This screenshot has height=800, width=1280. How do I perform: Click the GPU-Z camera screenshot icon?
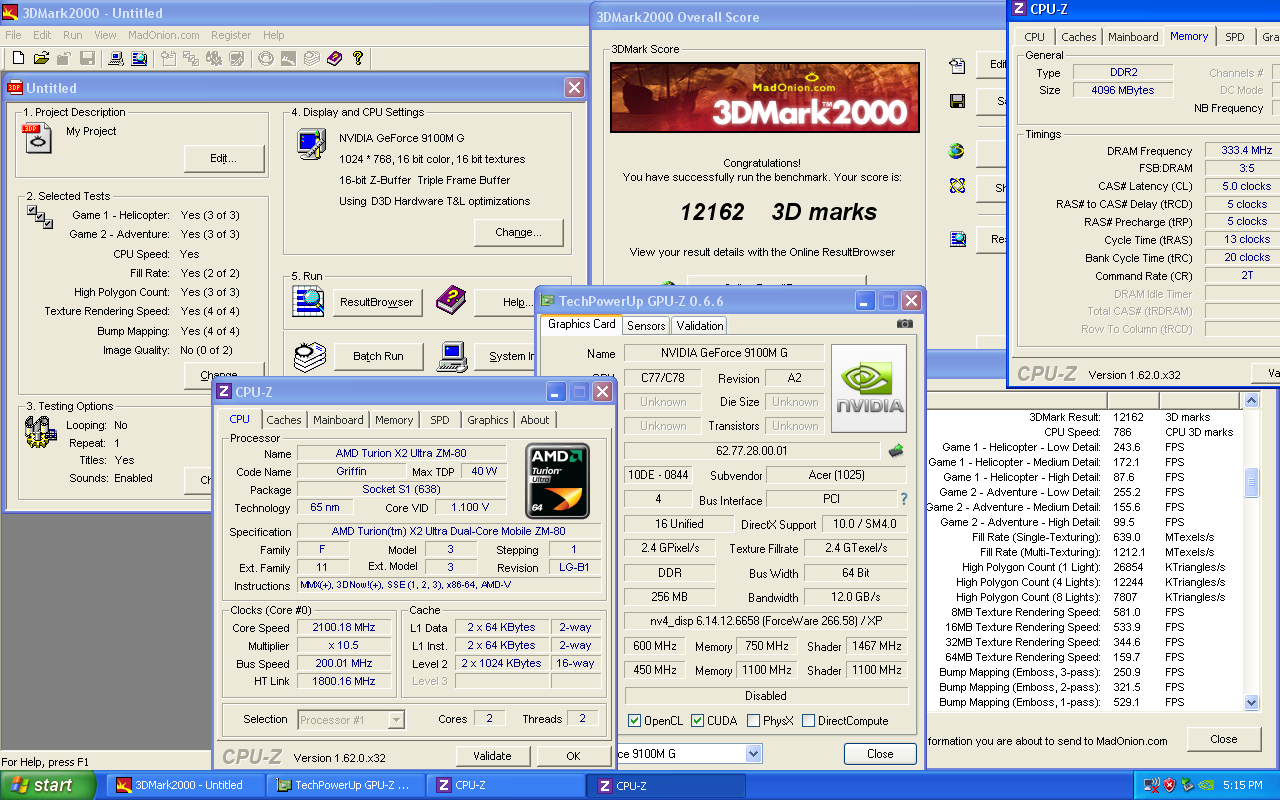[904, 324]
